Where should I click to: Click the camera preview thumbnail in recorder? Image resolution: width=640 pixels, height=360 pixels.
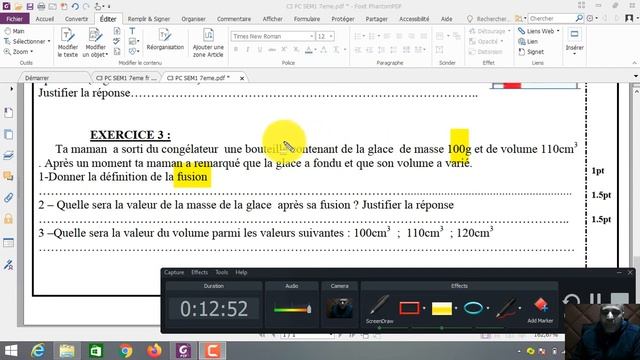point(339,308)
